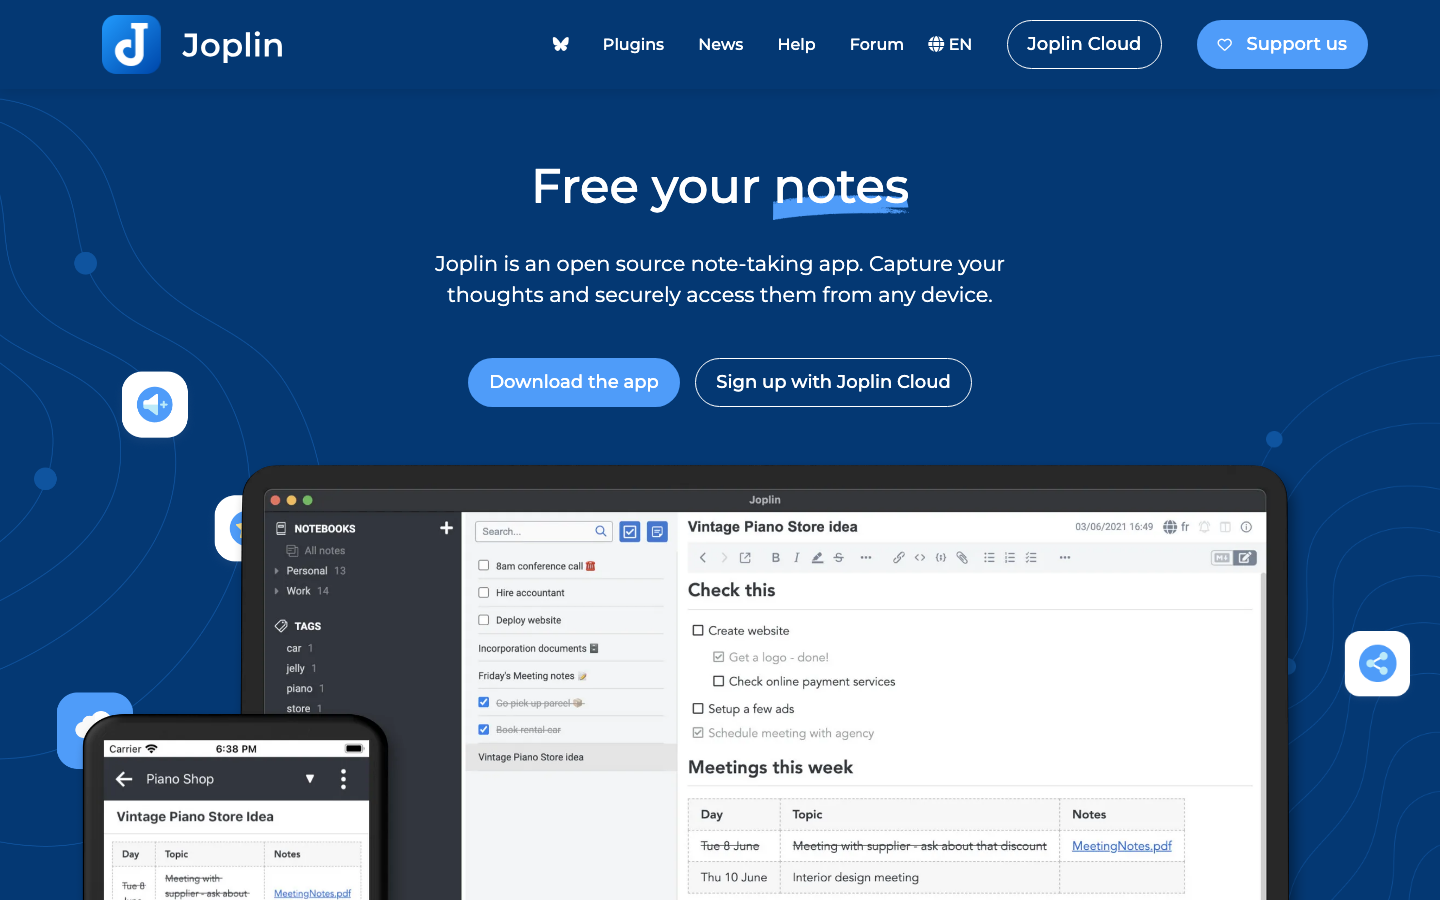Navigate to the Forum menu item

click(x=876, y=44)
